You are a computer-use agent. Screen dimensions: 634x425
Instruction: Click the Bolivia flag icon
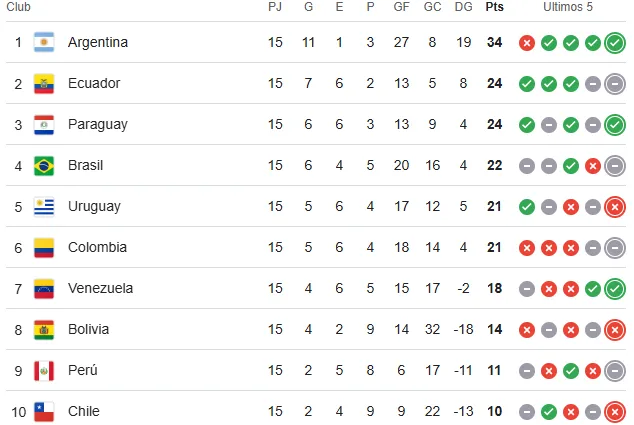click(43, 329)
